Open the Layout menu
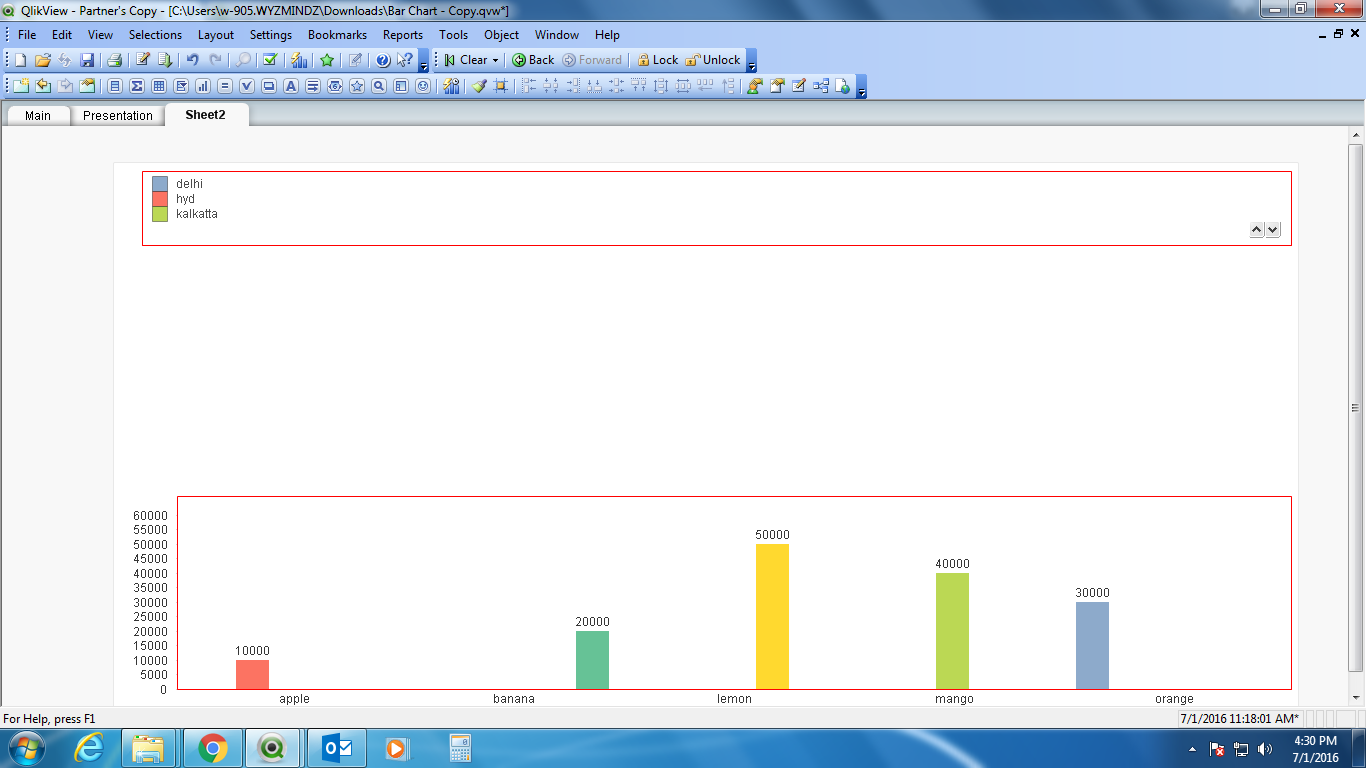The width and height of the screenshot is (1366, 768). [x=216, y=35]
